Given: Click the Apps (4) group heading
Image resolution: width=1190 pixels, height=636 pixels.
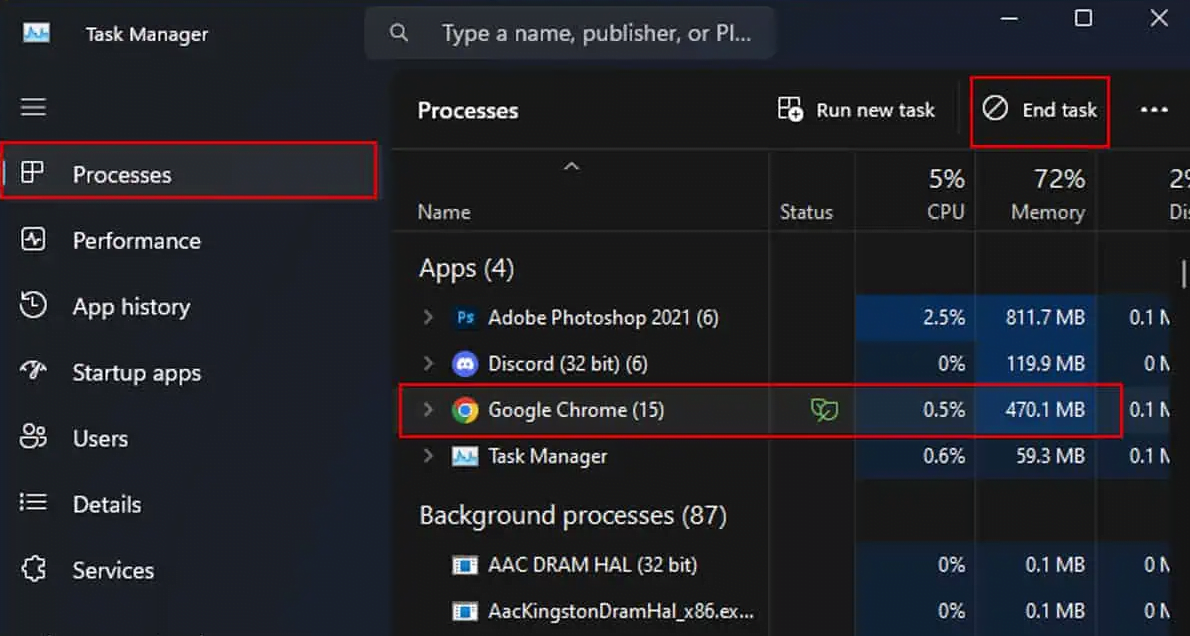Looking at the screenshot, I should coord(466,269).
